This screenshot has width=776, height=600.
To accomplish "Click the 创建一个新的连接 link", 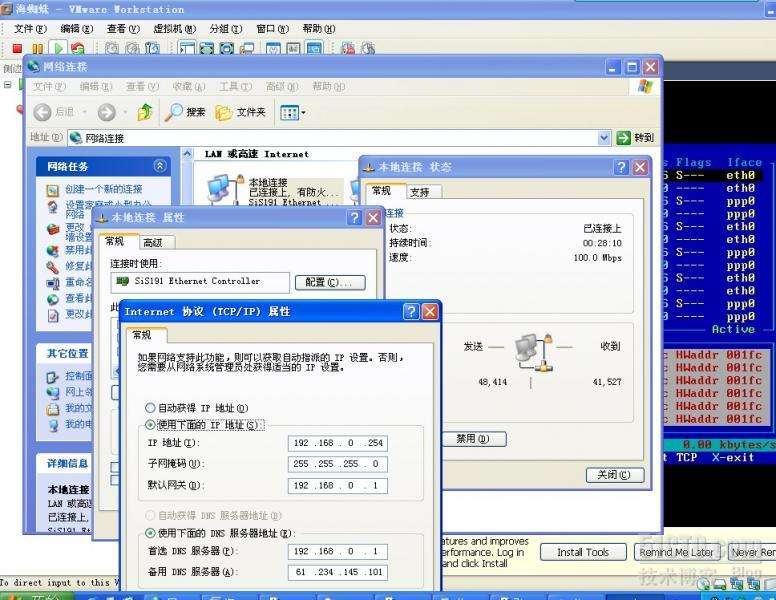I will point(104,189).
